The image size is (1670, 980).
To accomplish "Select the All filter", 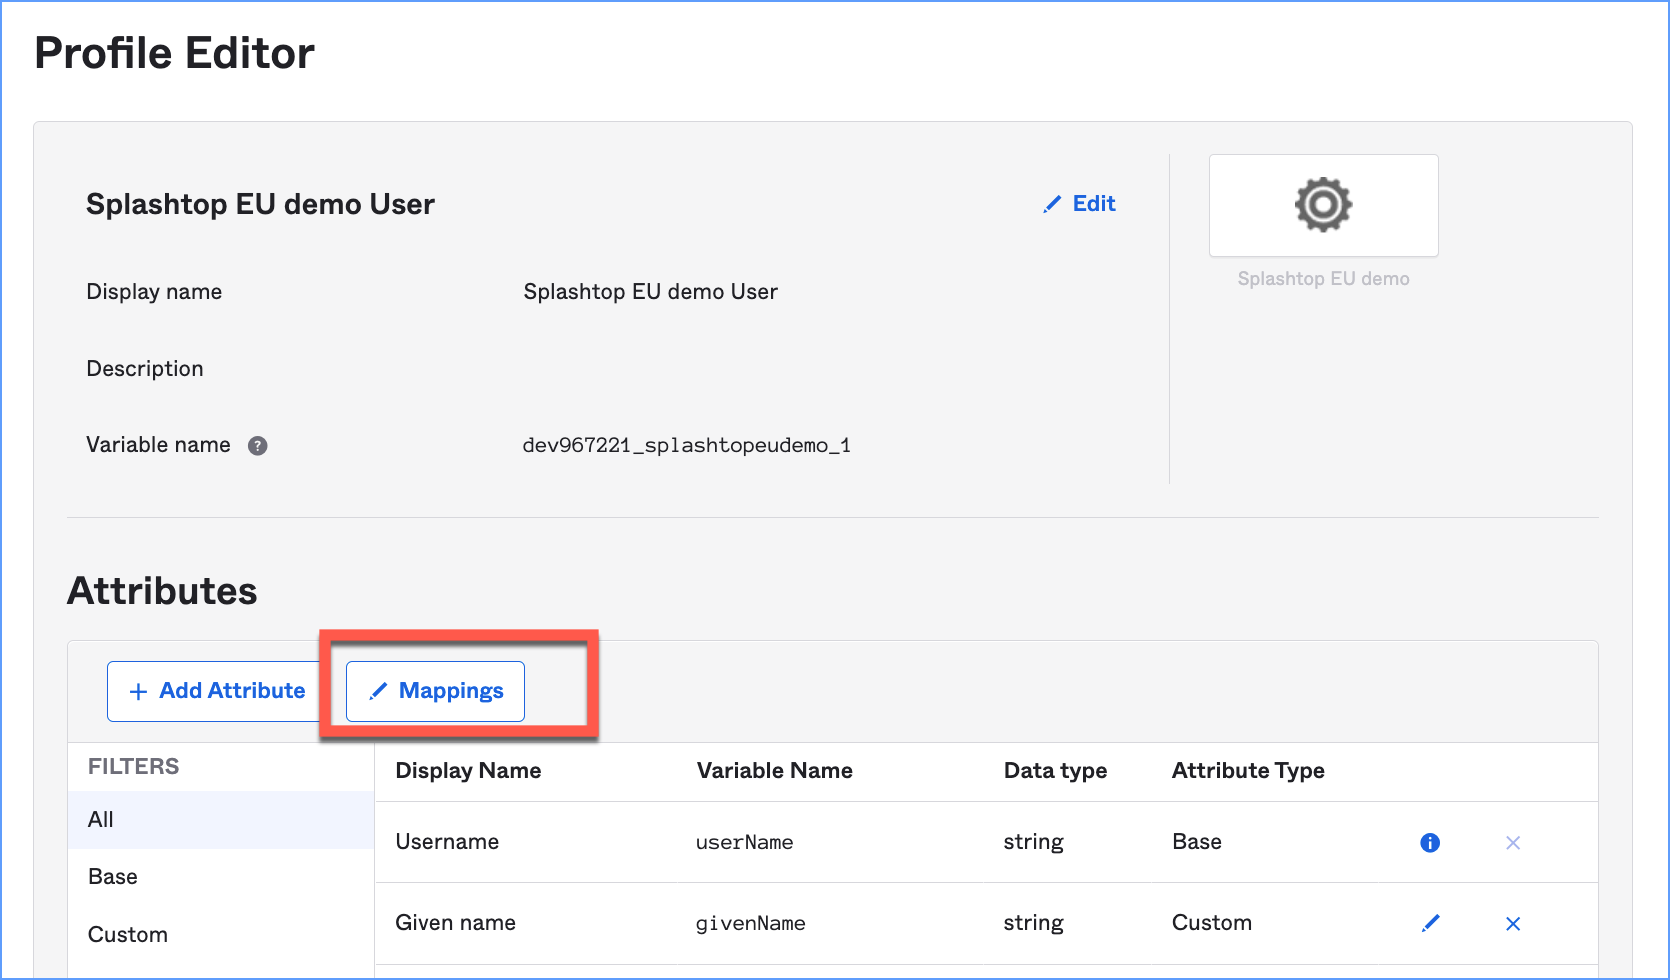I will point(221,820).
